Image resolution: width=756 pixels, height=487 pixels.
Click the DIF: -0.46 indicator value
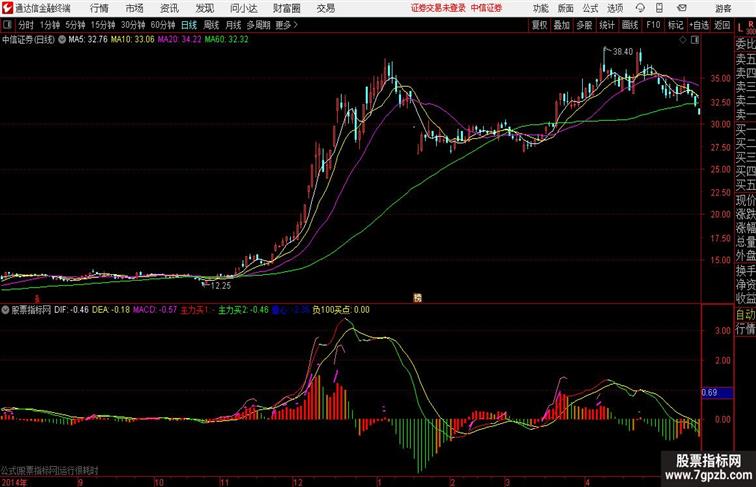71,310
